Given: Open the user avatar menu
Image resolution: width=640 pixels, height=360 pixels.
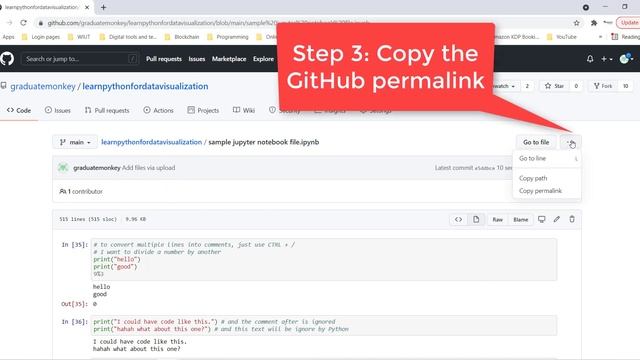Looking at the screenshot, I should (626, 59).
